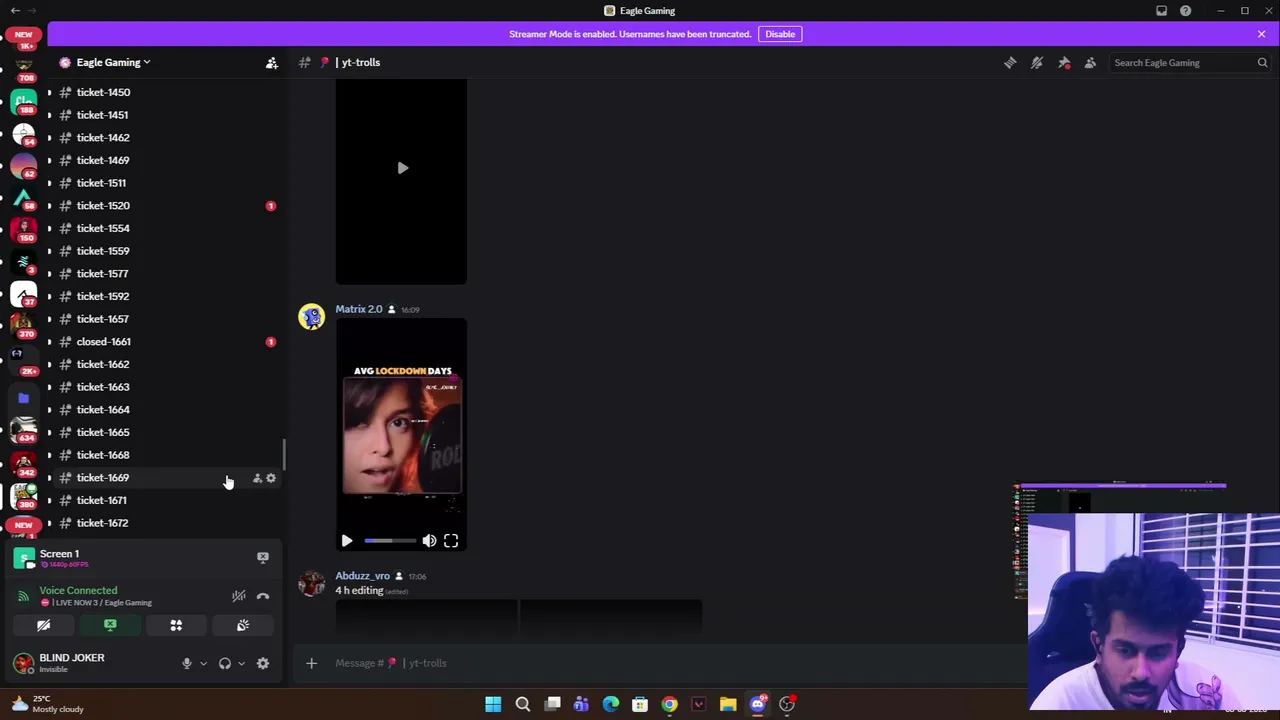The width and height of the screenshot is (1280, 720).
Task: Click the muted notification bell icon
Action: point(1037,63)
